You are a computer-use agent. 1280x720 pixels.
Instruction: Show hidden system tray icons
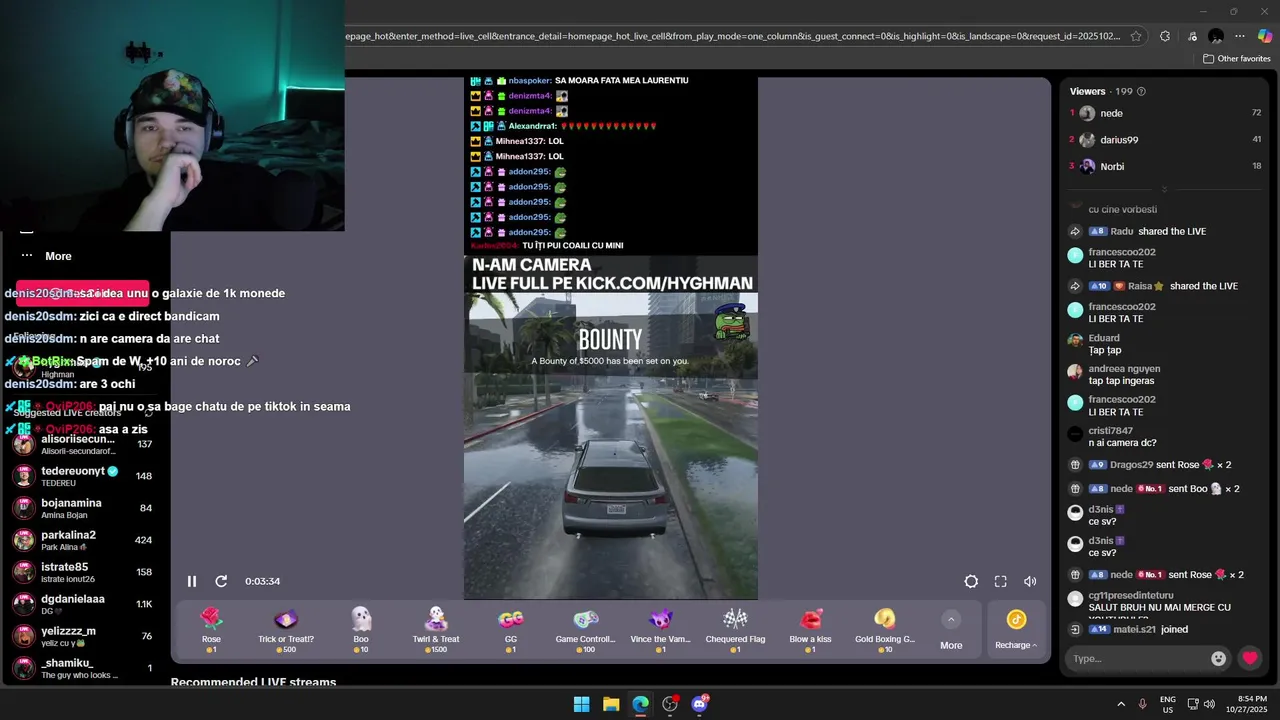click(1121, 704)
